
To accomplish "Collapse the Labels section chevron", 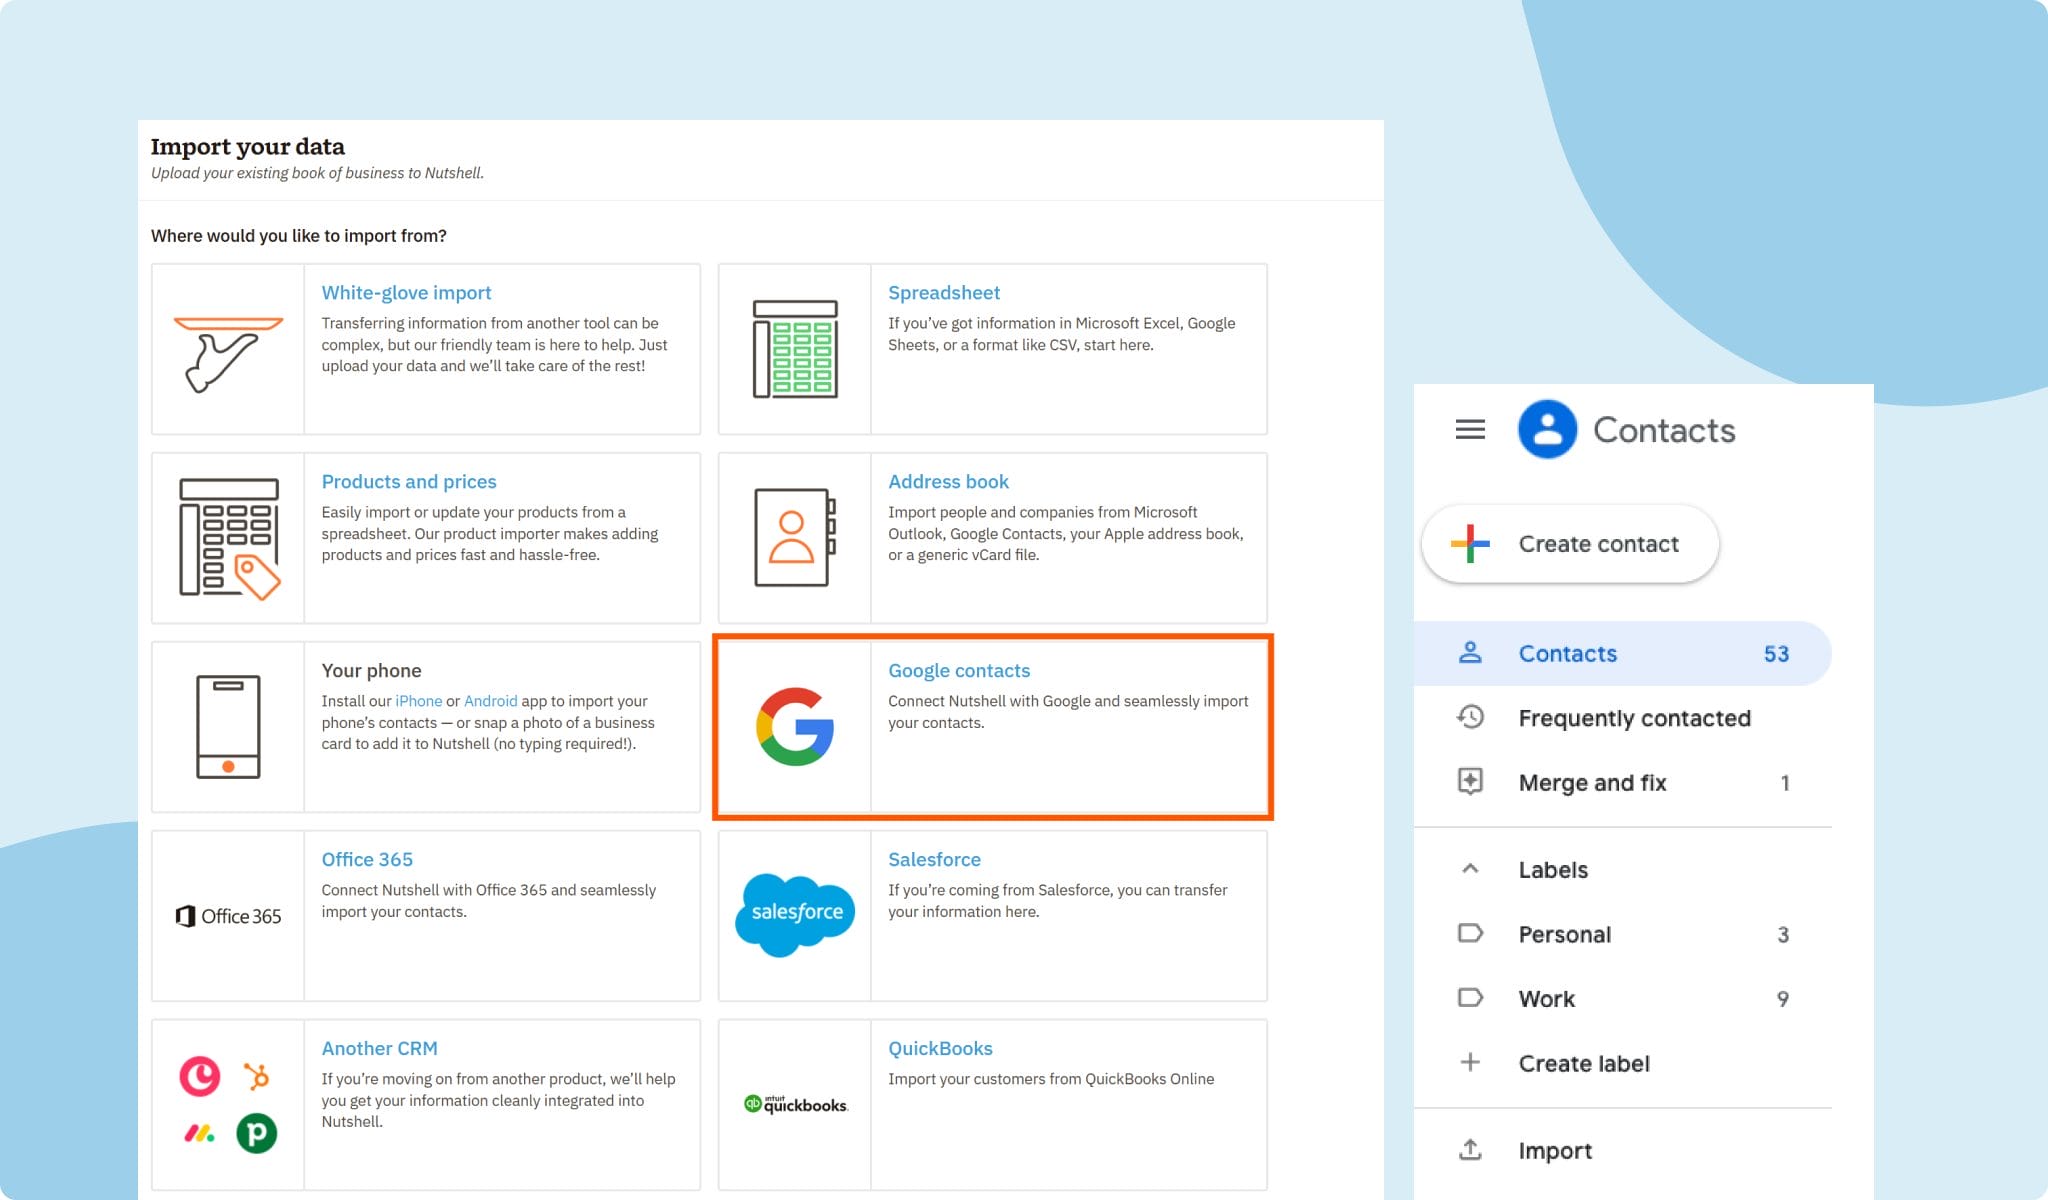I will pos(1470,869).
